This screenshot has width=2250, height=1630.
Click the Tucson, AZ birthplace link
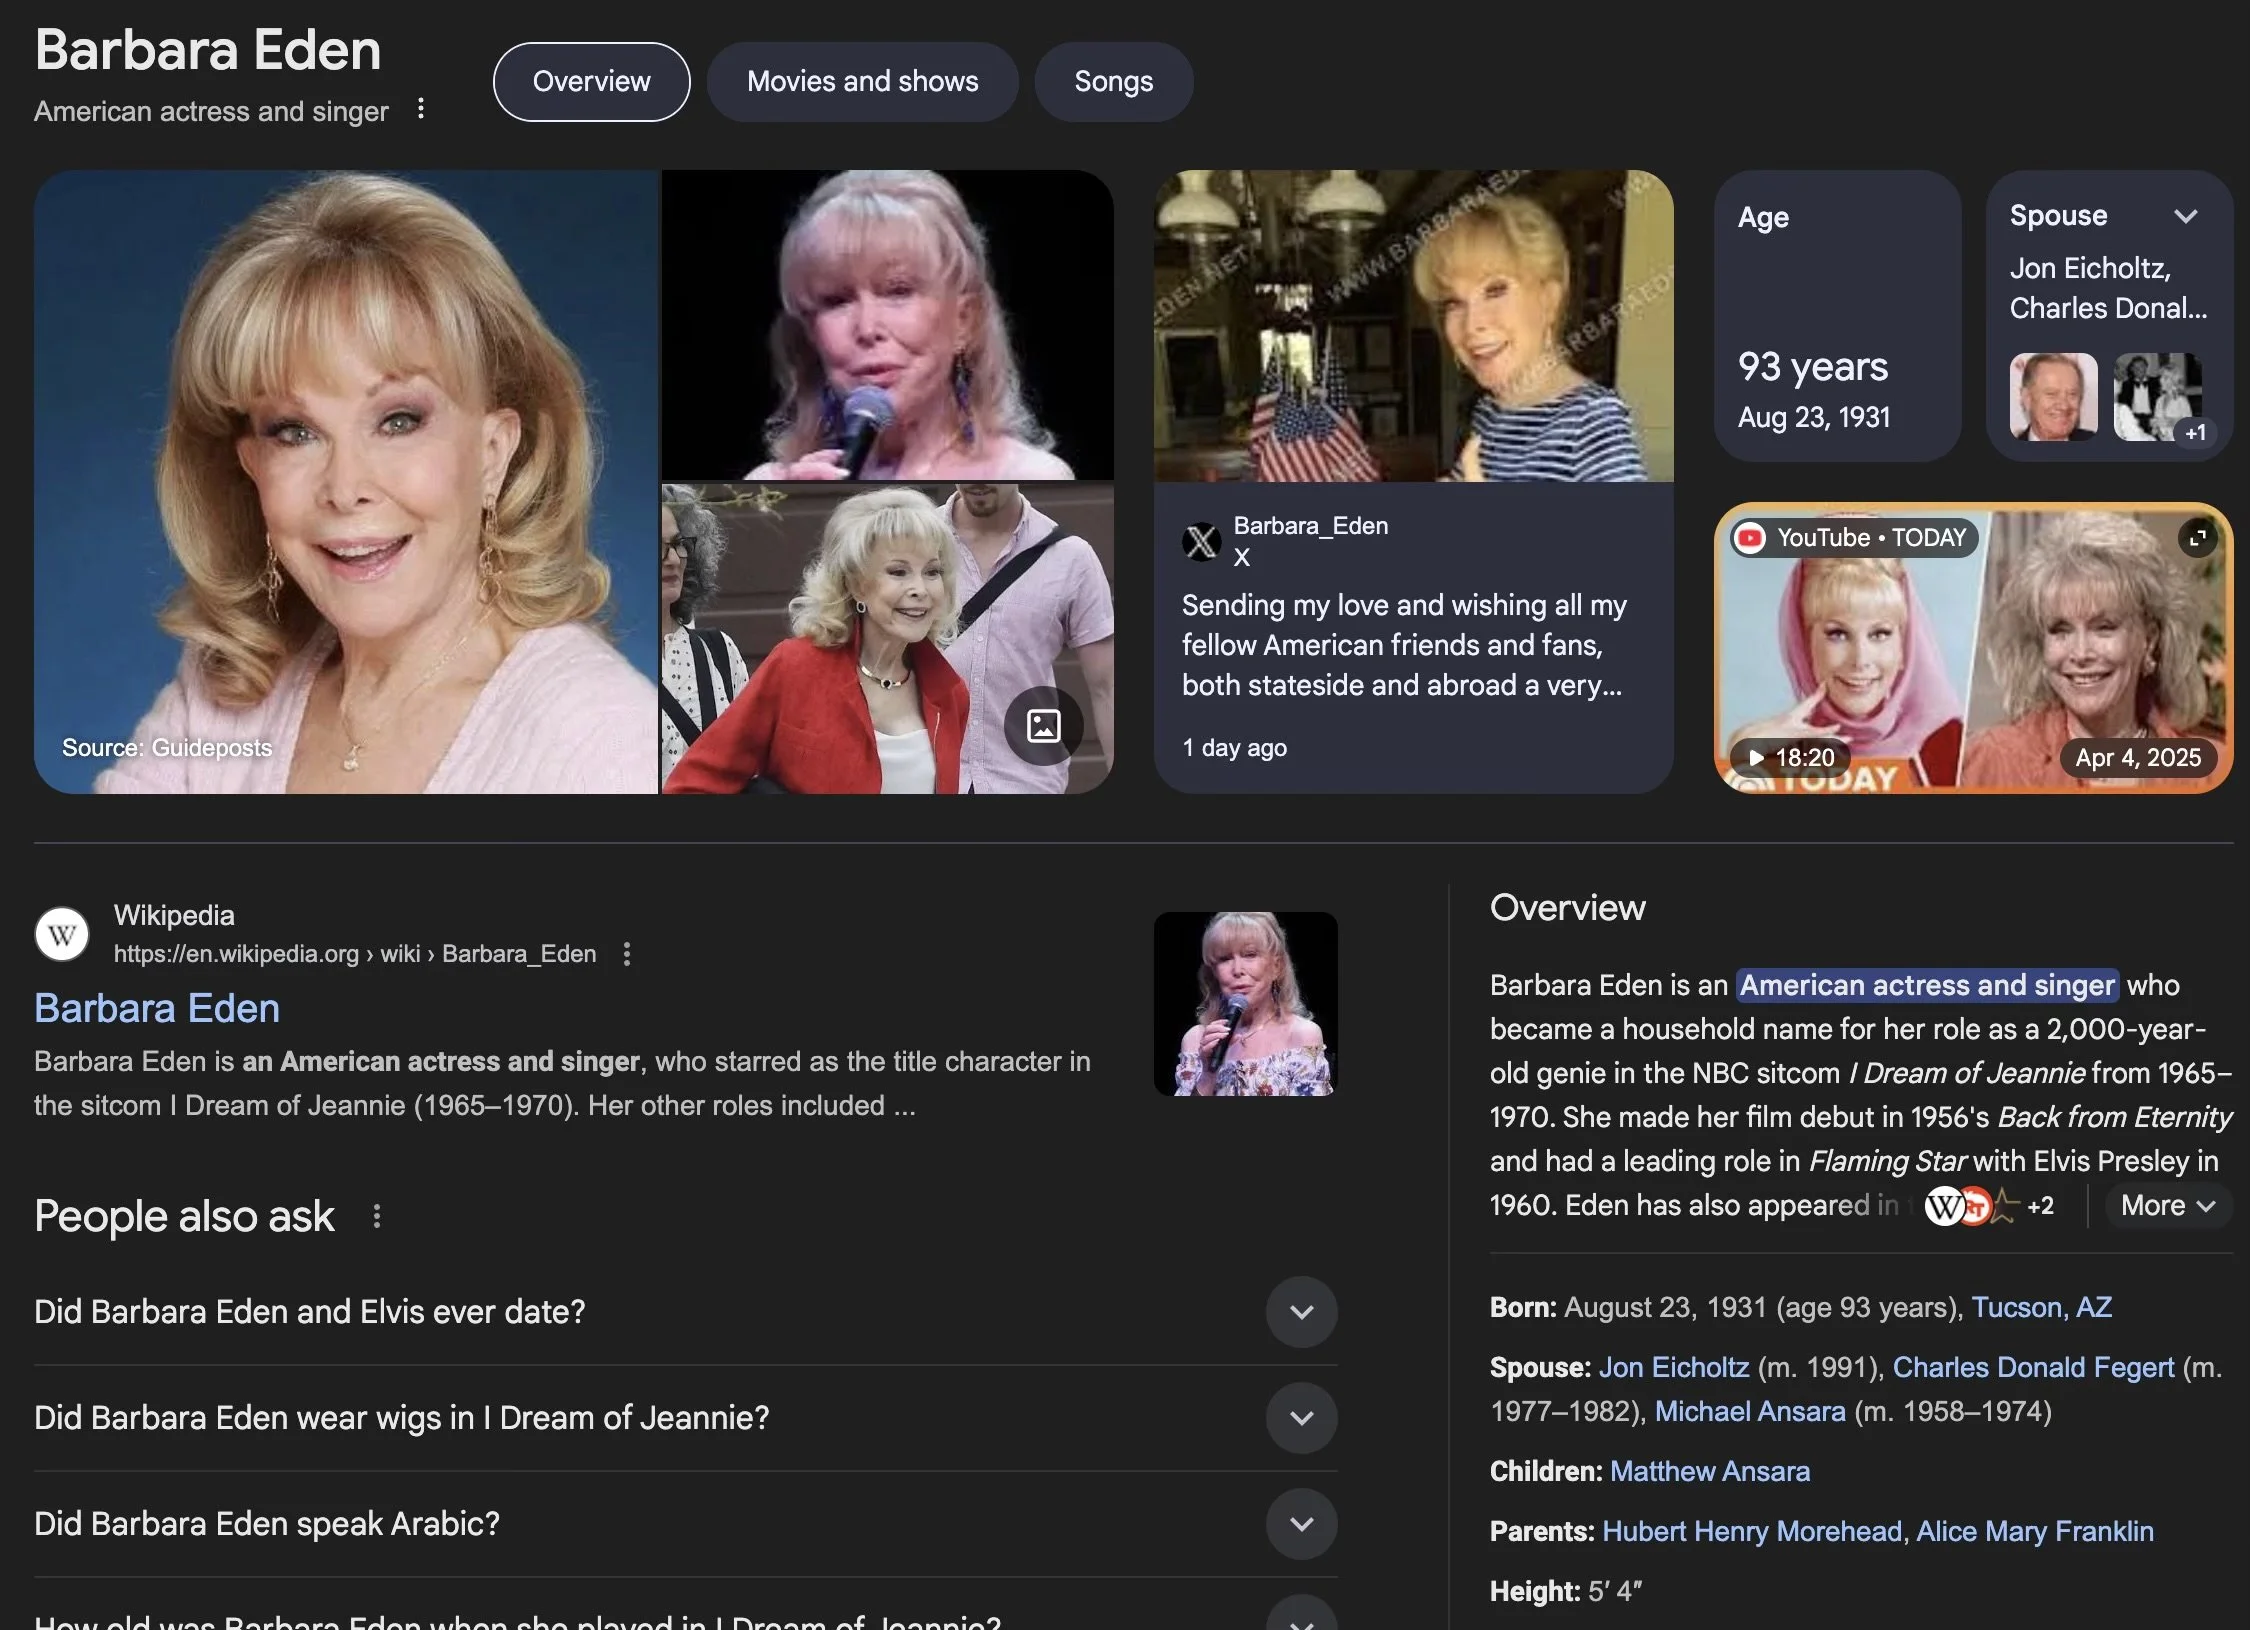pyautogui.click(x=2041, y=1307)
